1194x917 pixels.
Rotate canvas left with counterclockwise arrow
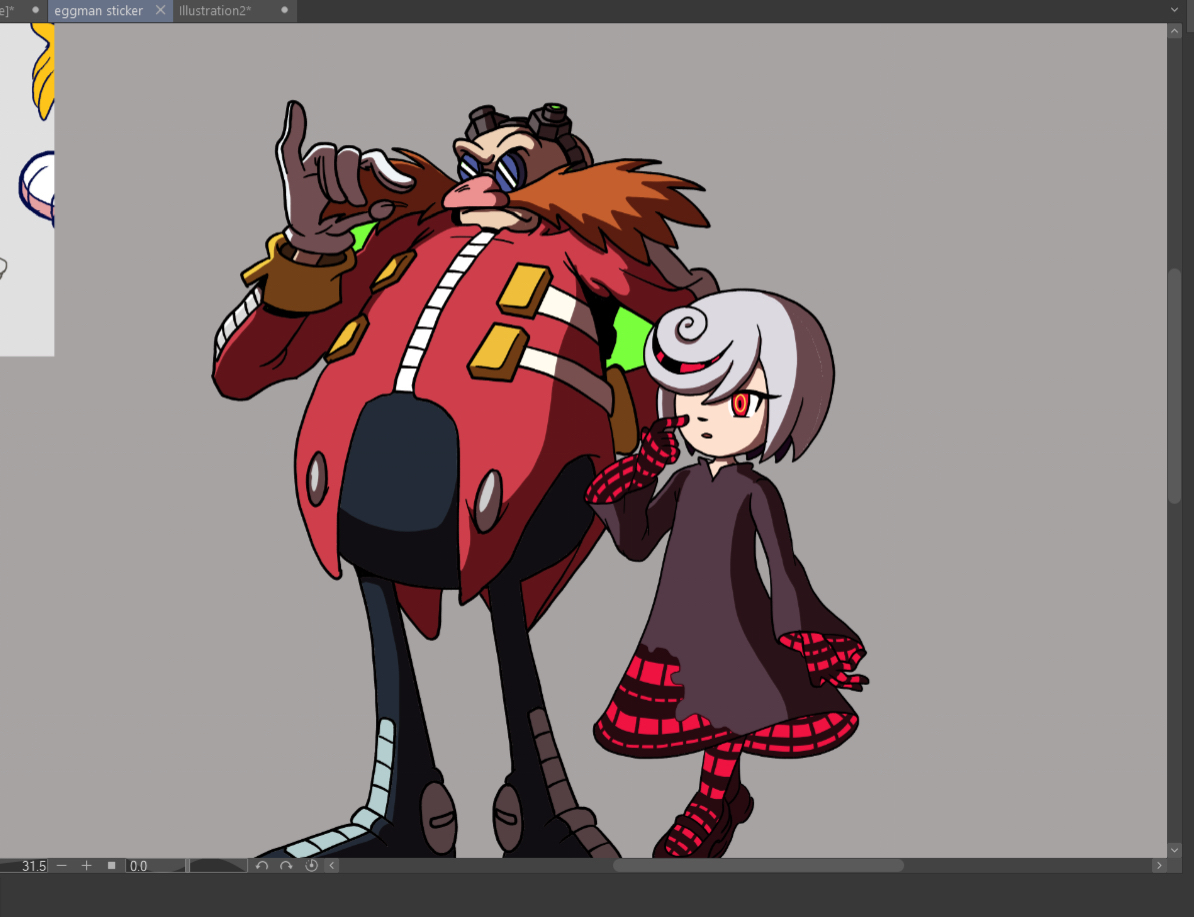(x=262, y=865)
